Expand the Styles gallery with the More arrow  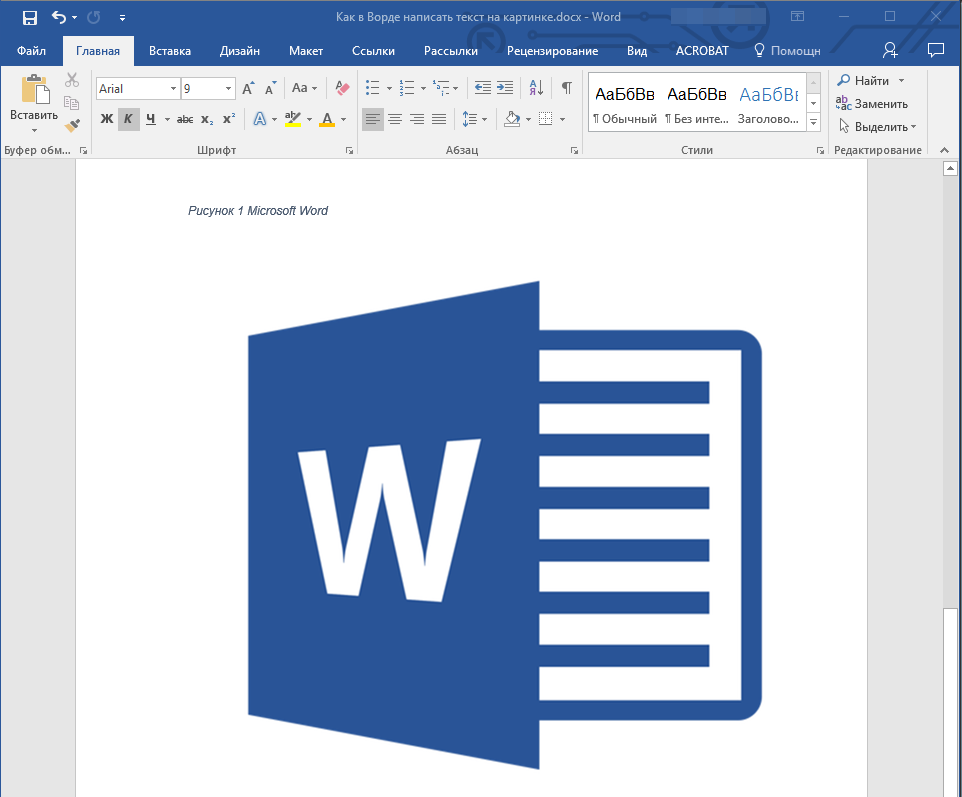pos(813,122)
